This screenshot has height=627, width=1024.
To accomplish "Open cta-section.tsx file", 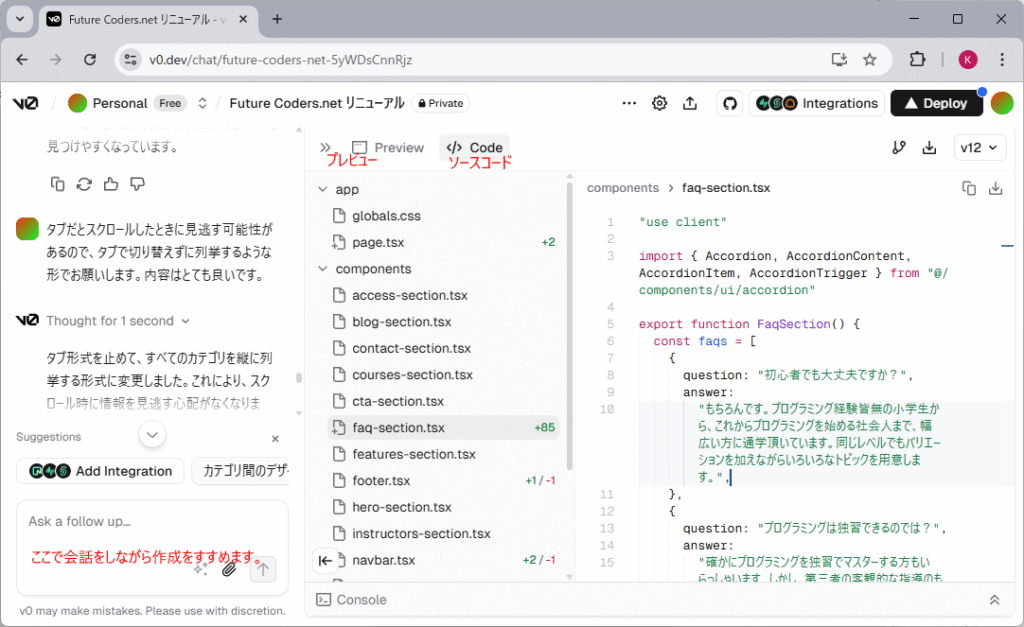I will (398, 401).
